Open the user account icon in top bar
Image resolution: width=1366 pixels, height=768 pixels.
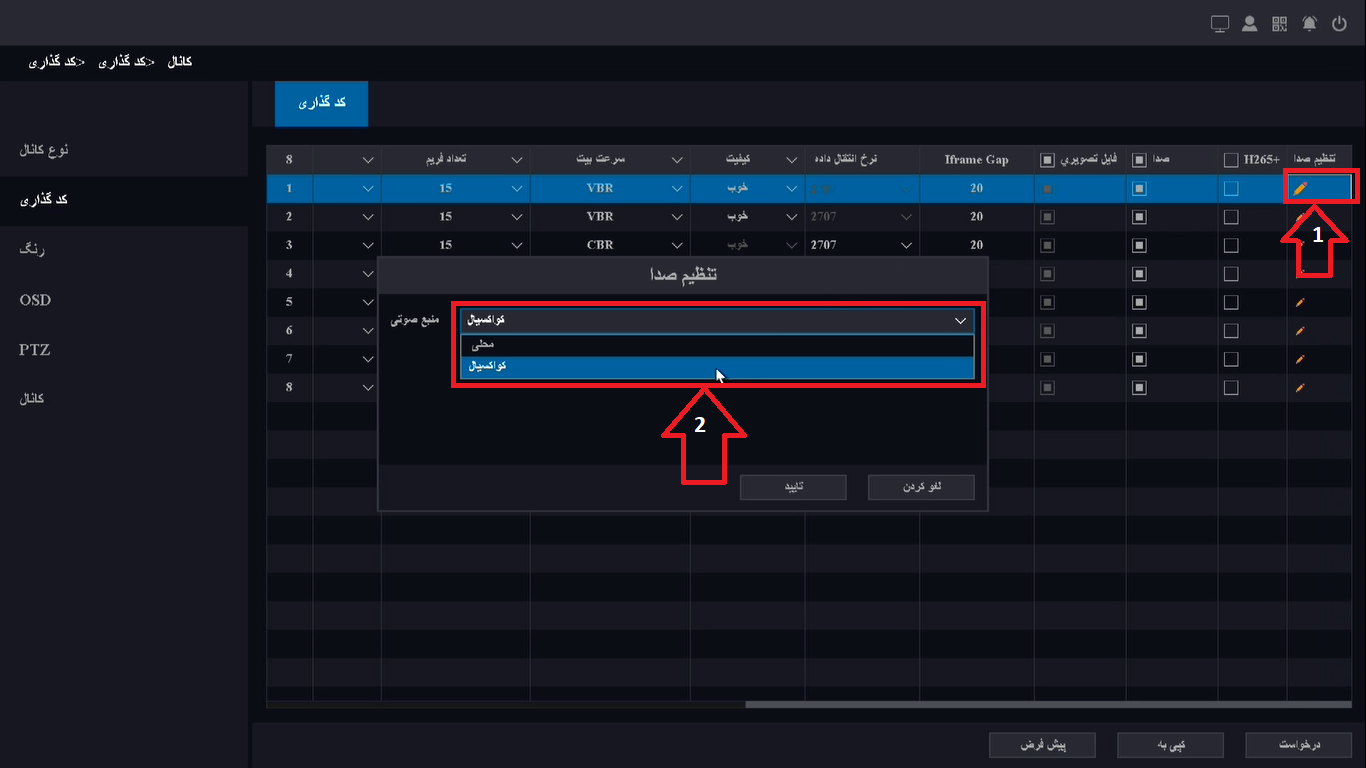1249,24
